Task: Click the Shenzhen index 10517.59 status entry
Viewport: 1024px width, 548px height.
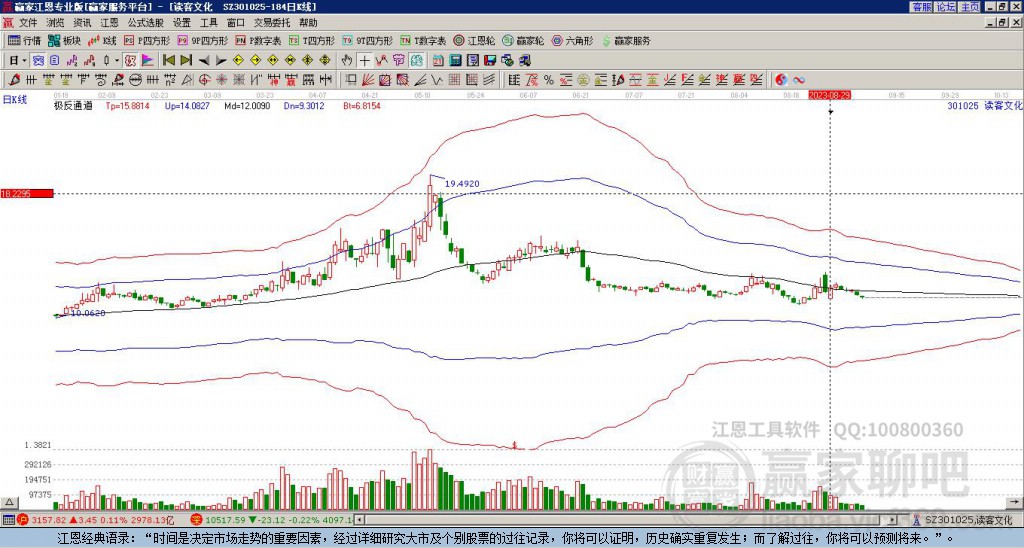Action: [x=271, y=520]
